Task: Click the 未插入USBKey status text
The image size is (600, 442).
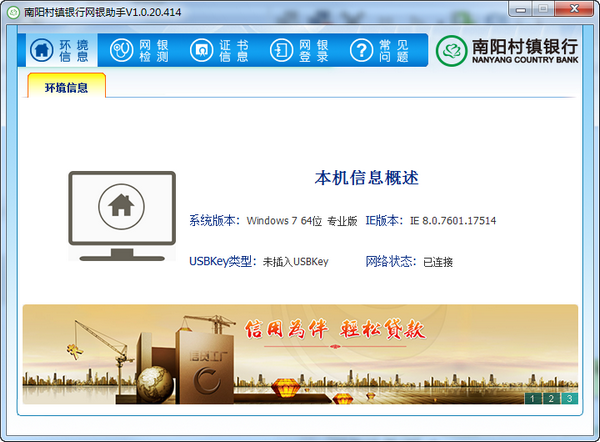Action: (295, 261)
